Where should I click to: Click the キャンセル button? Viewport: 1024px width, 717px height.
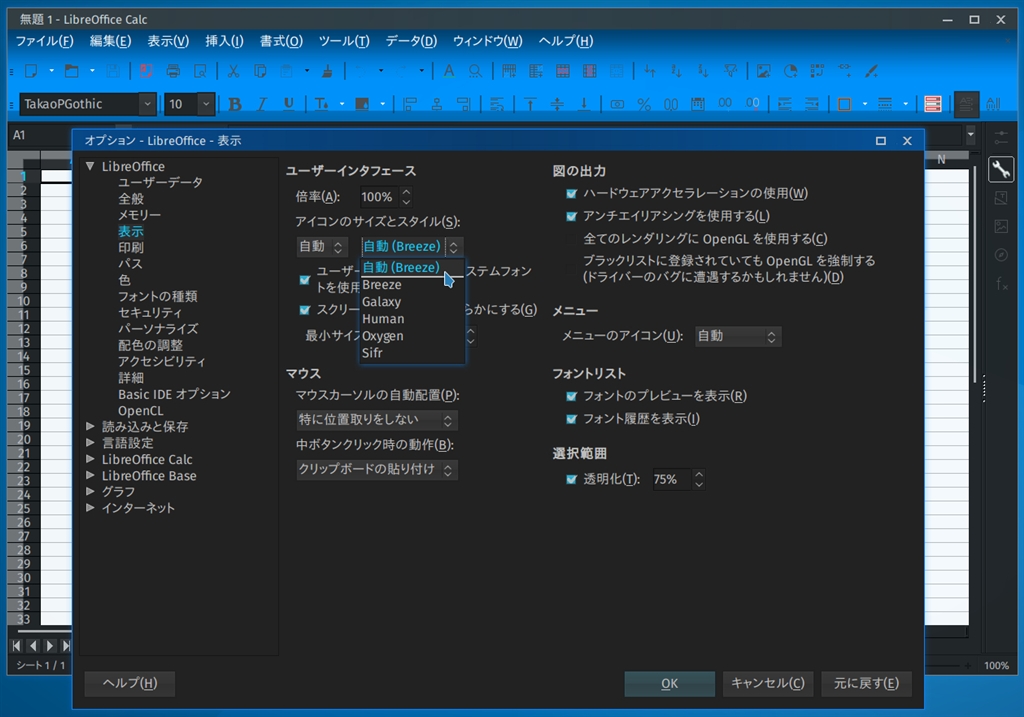pos(768,684)
